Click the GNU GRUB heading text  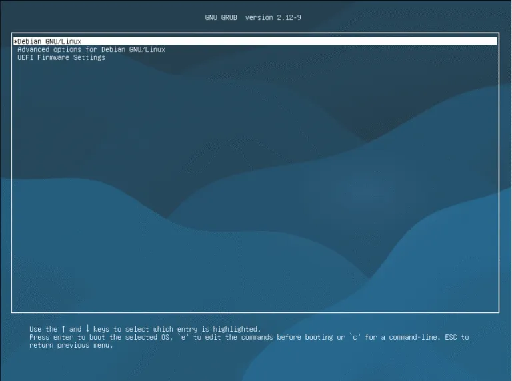pyautogui.click(x=221, y=18)
